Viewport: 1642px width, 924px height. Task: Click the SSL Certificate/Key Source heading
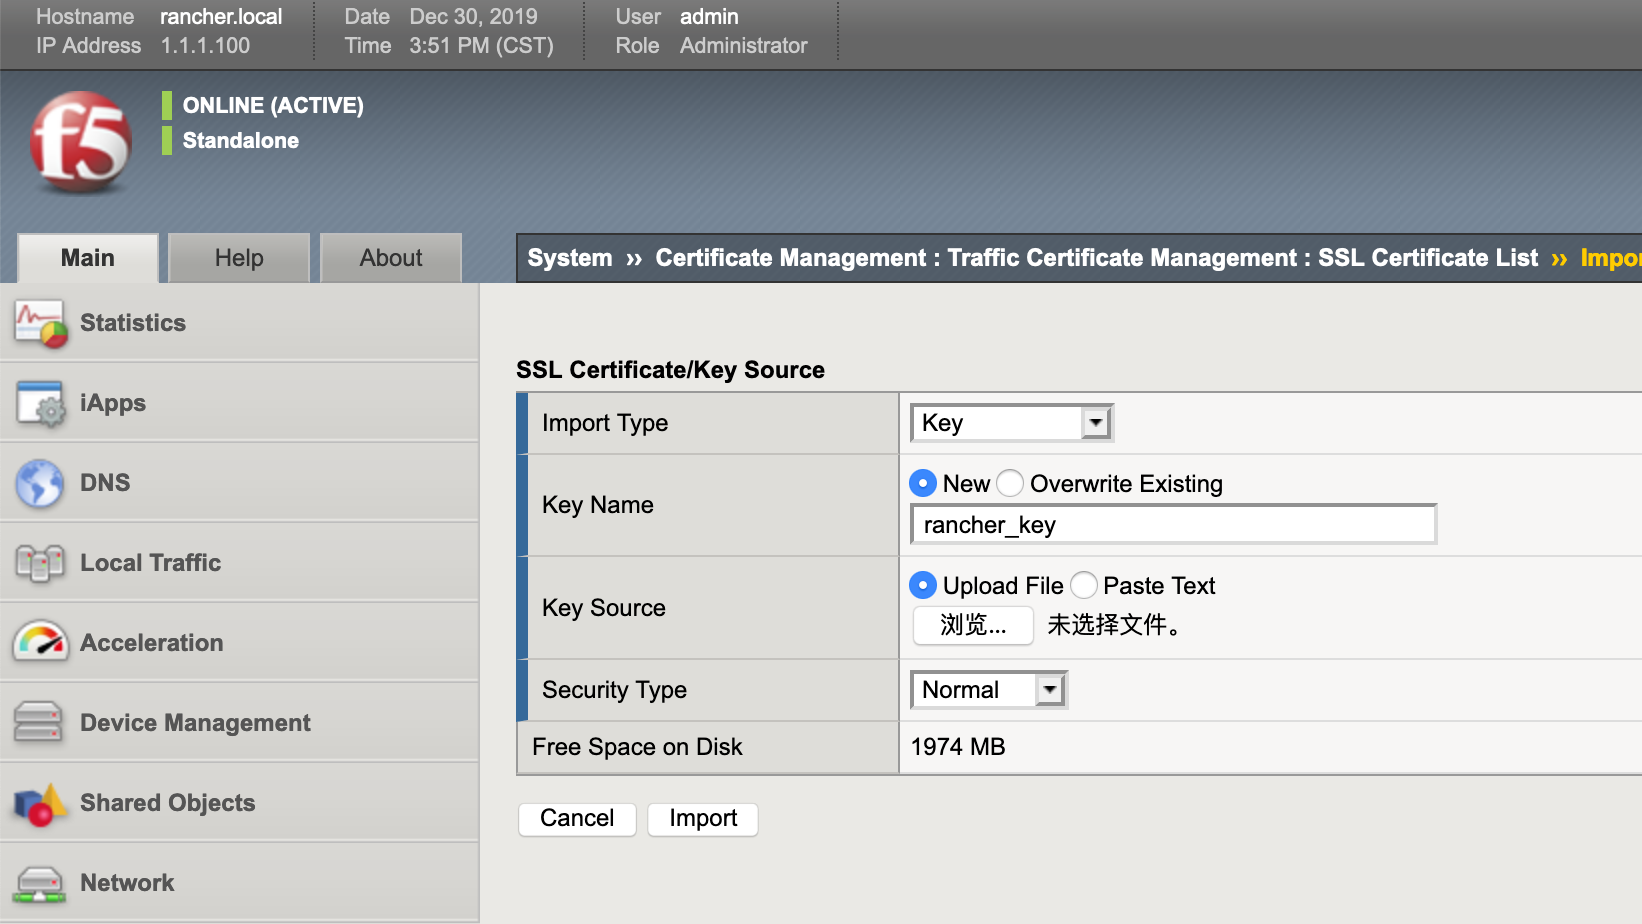coord(670,370)
